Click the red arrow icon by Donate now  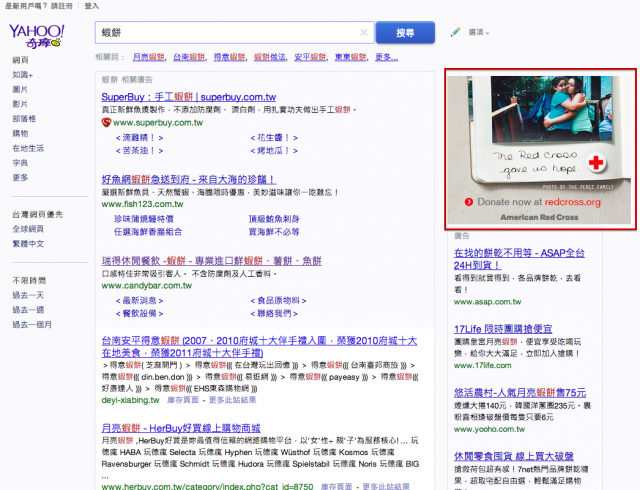coord(469,202)
